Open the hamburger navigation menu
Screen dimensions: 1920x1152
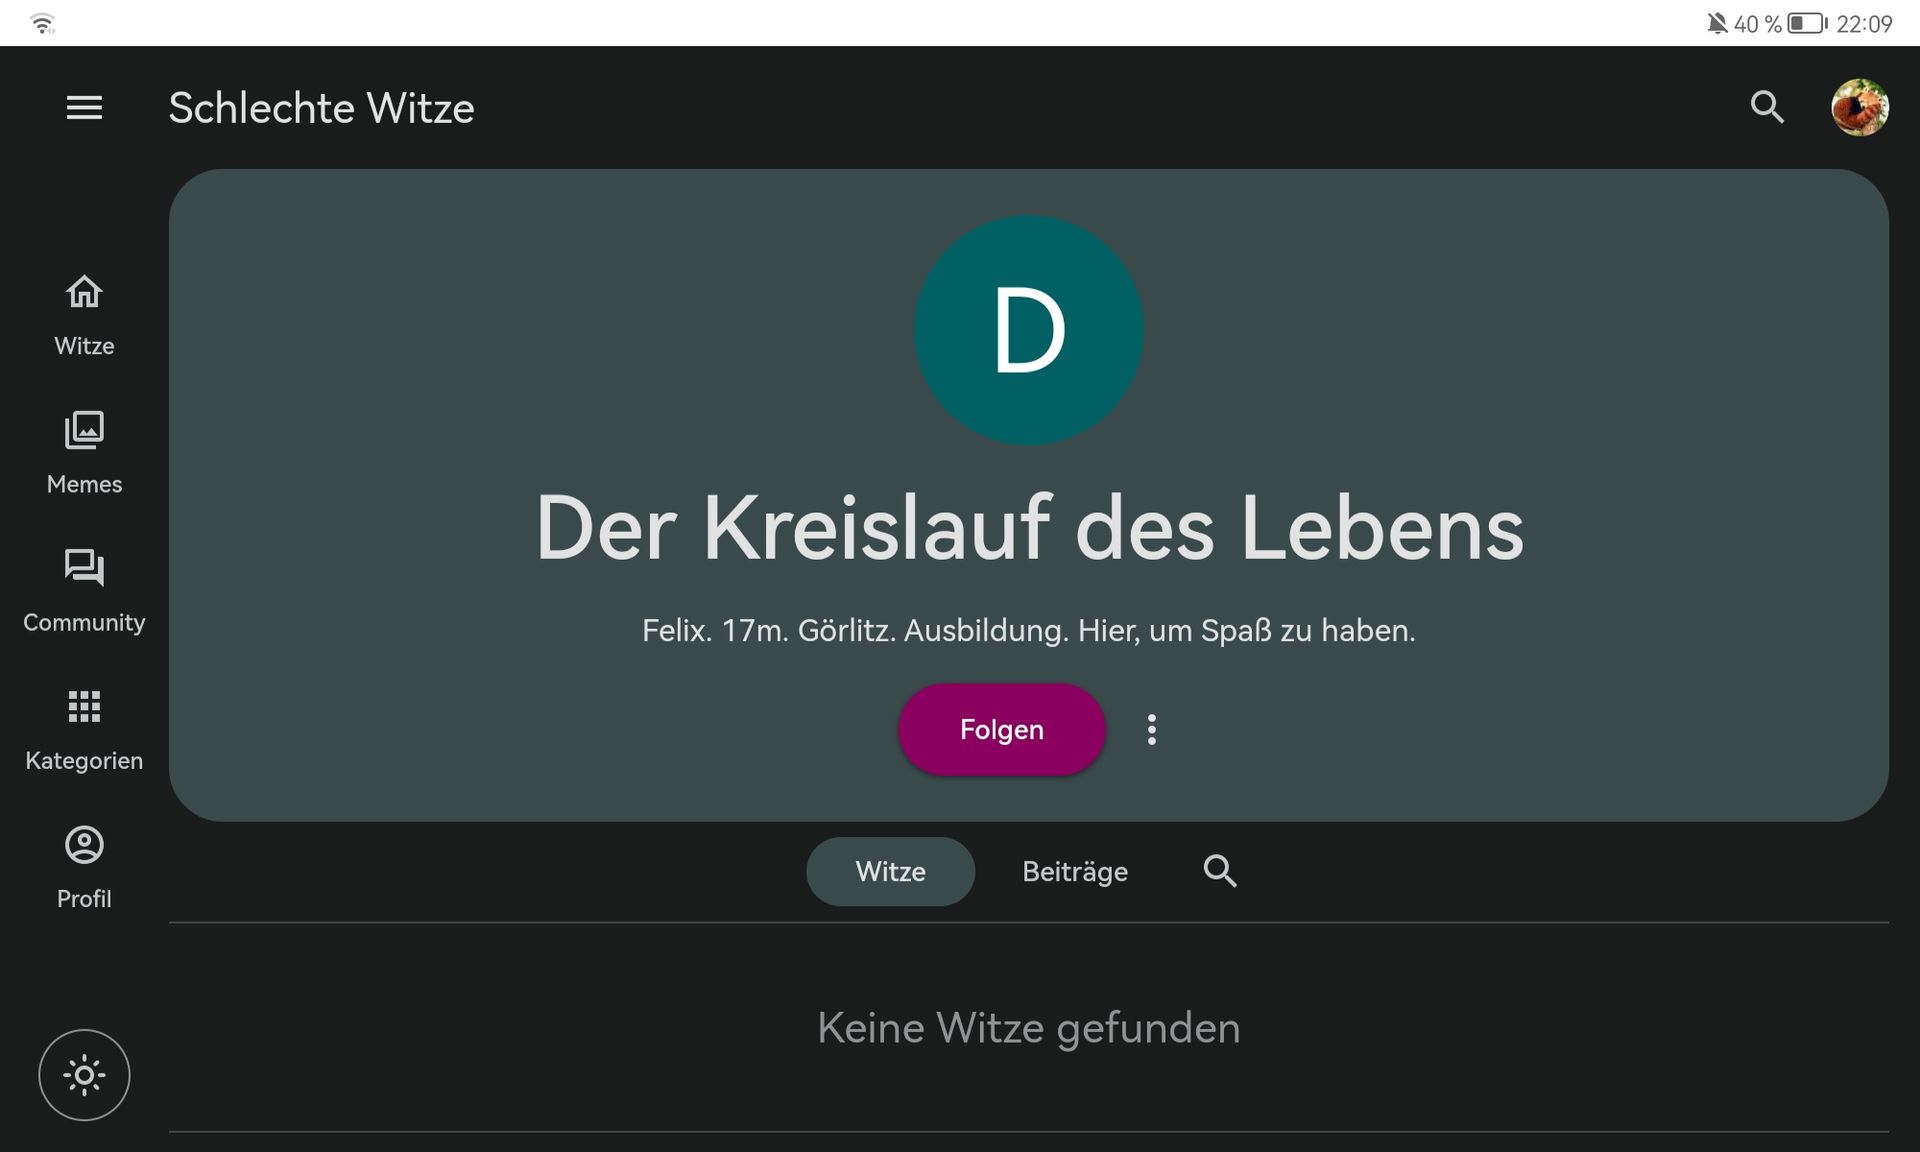(x=84, y=108)
